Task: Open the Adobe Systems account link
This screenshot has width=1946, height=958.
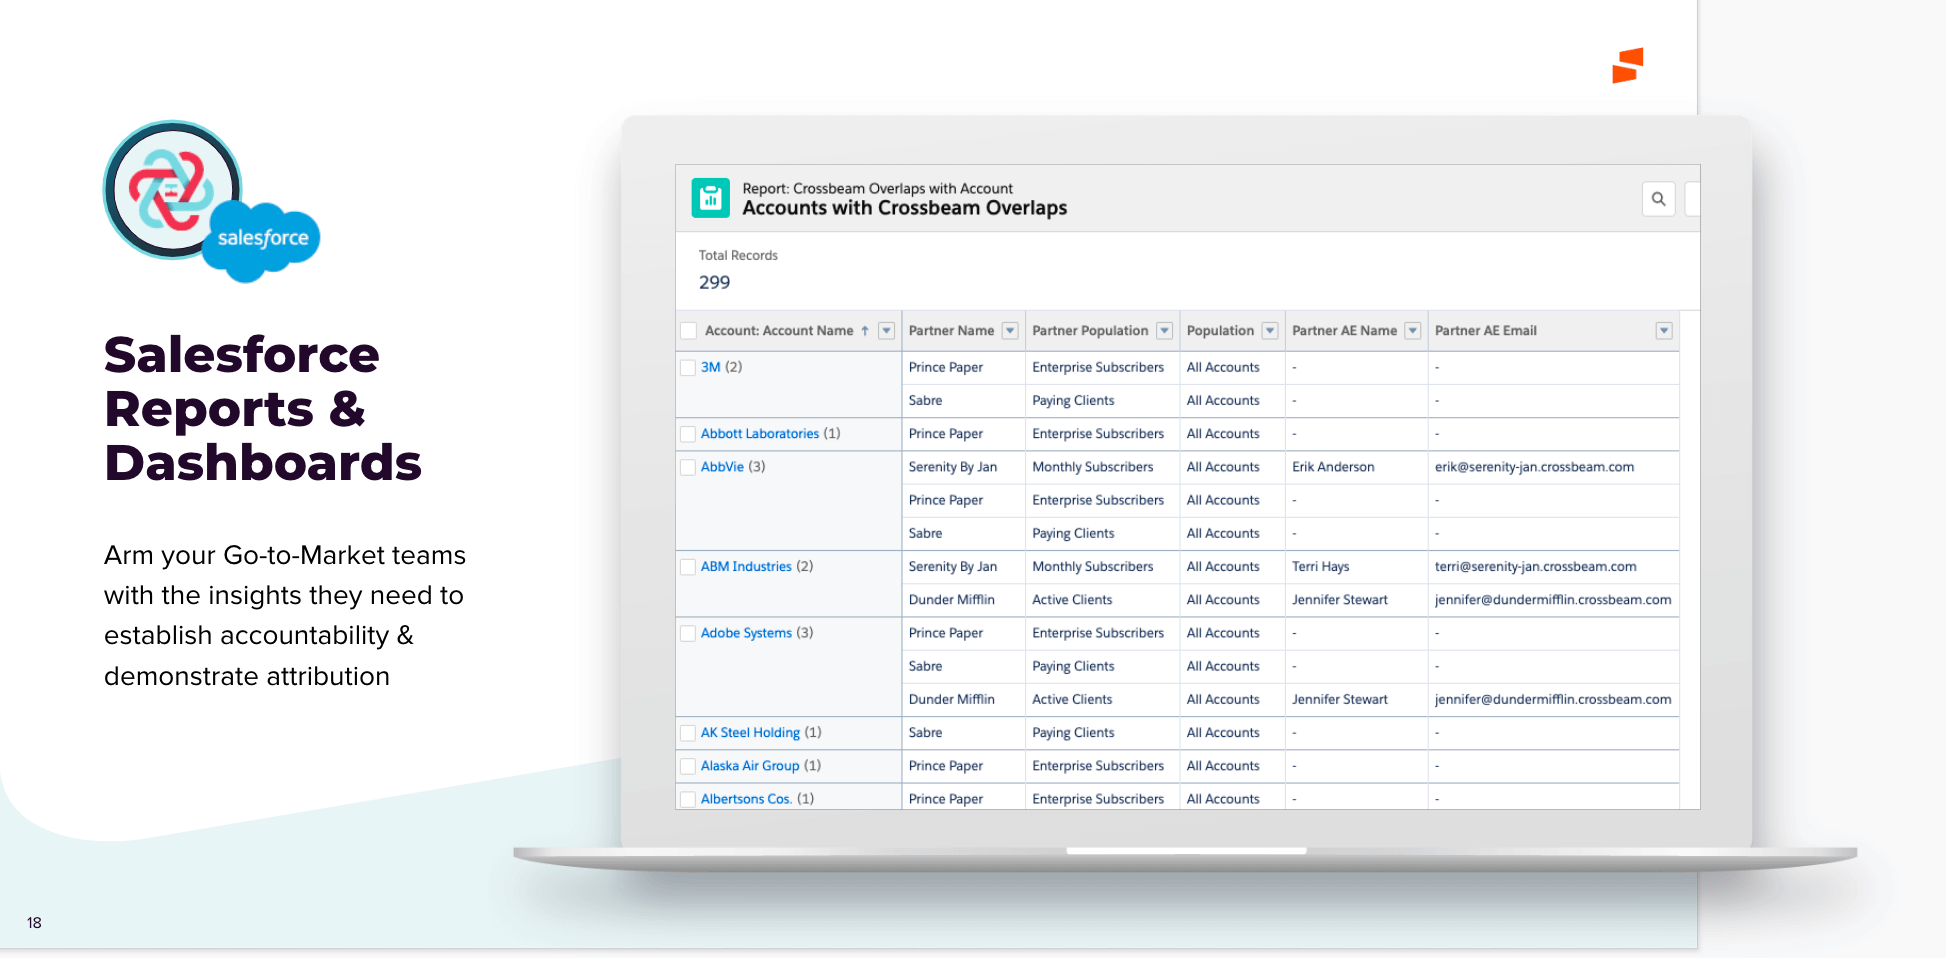Action: (x=746, y=633)
